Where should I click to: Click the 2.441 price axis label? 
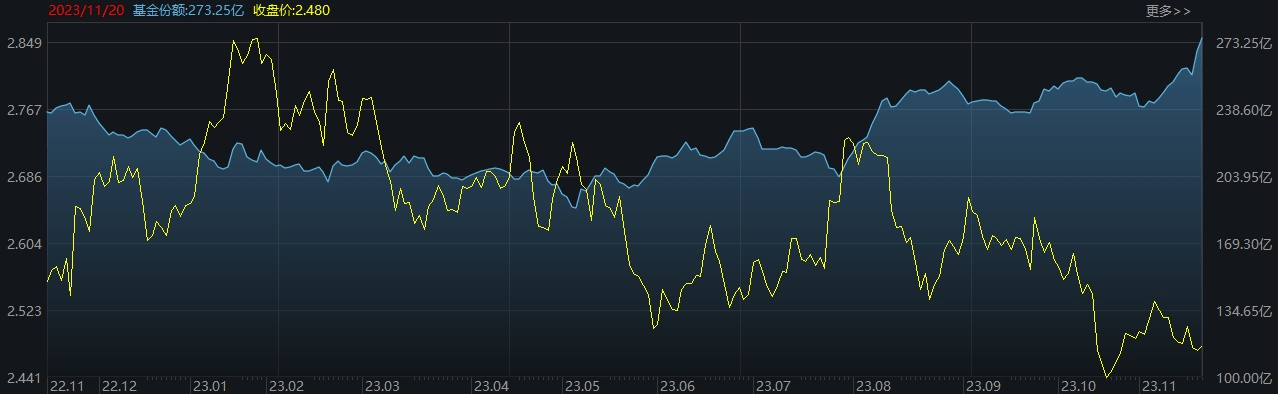(22, 378)
